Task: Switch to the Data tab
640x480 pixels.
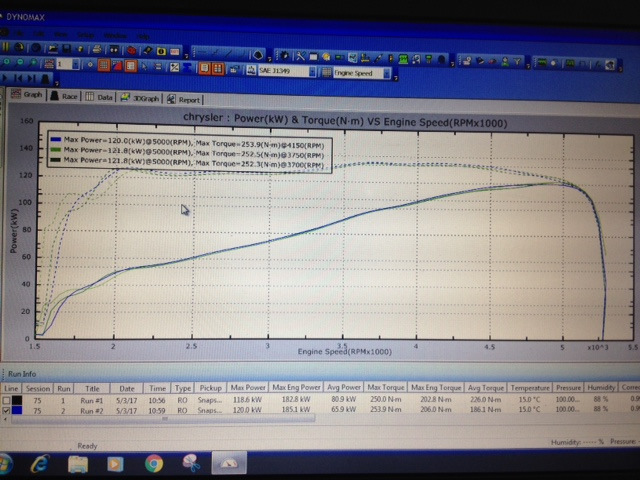Action: pyautogui.click(x=99, y=97)
